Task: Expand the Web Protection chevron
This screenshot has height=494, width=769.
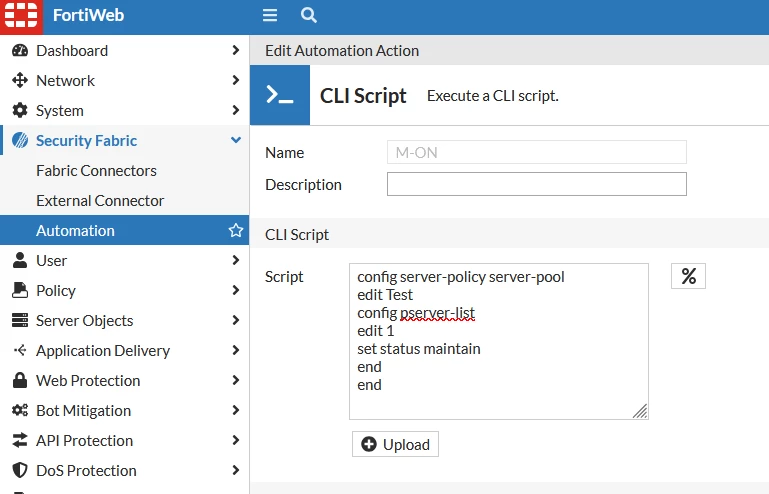Action: click(235, 380)
